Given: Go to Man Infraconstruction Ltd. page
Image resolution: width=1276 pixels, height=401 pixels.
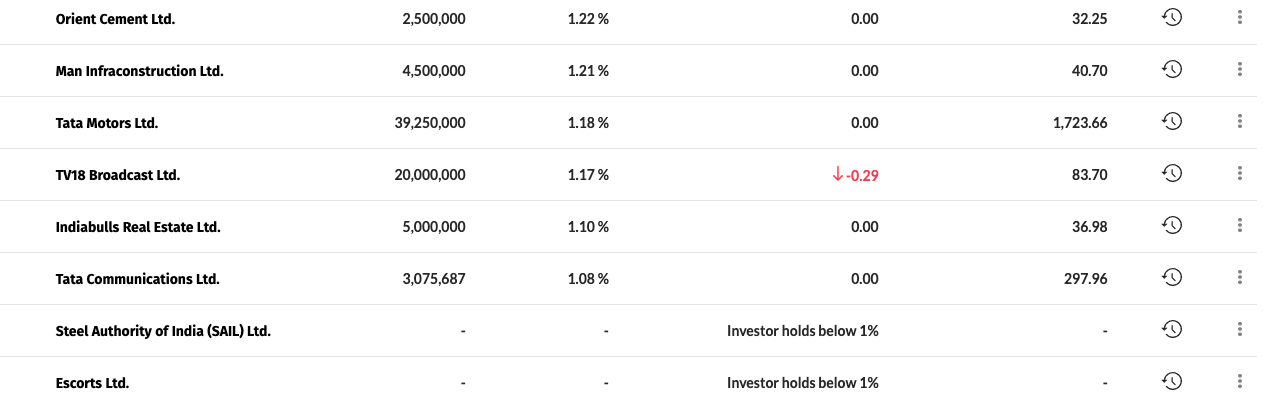Looking at the screenshot, I should [x=139, y=71].
